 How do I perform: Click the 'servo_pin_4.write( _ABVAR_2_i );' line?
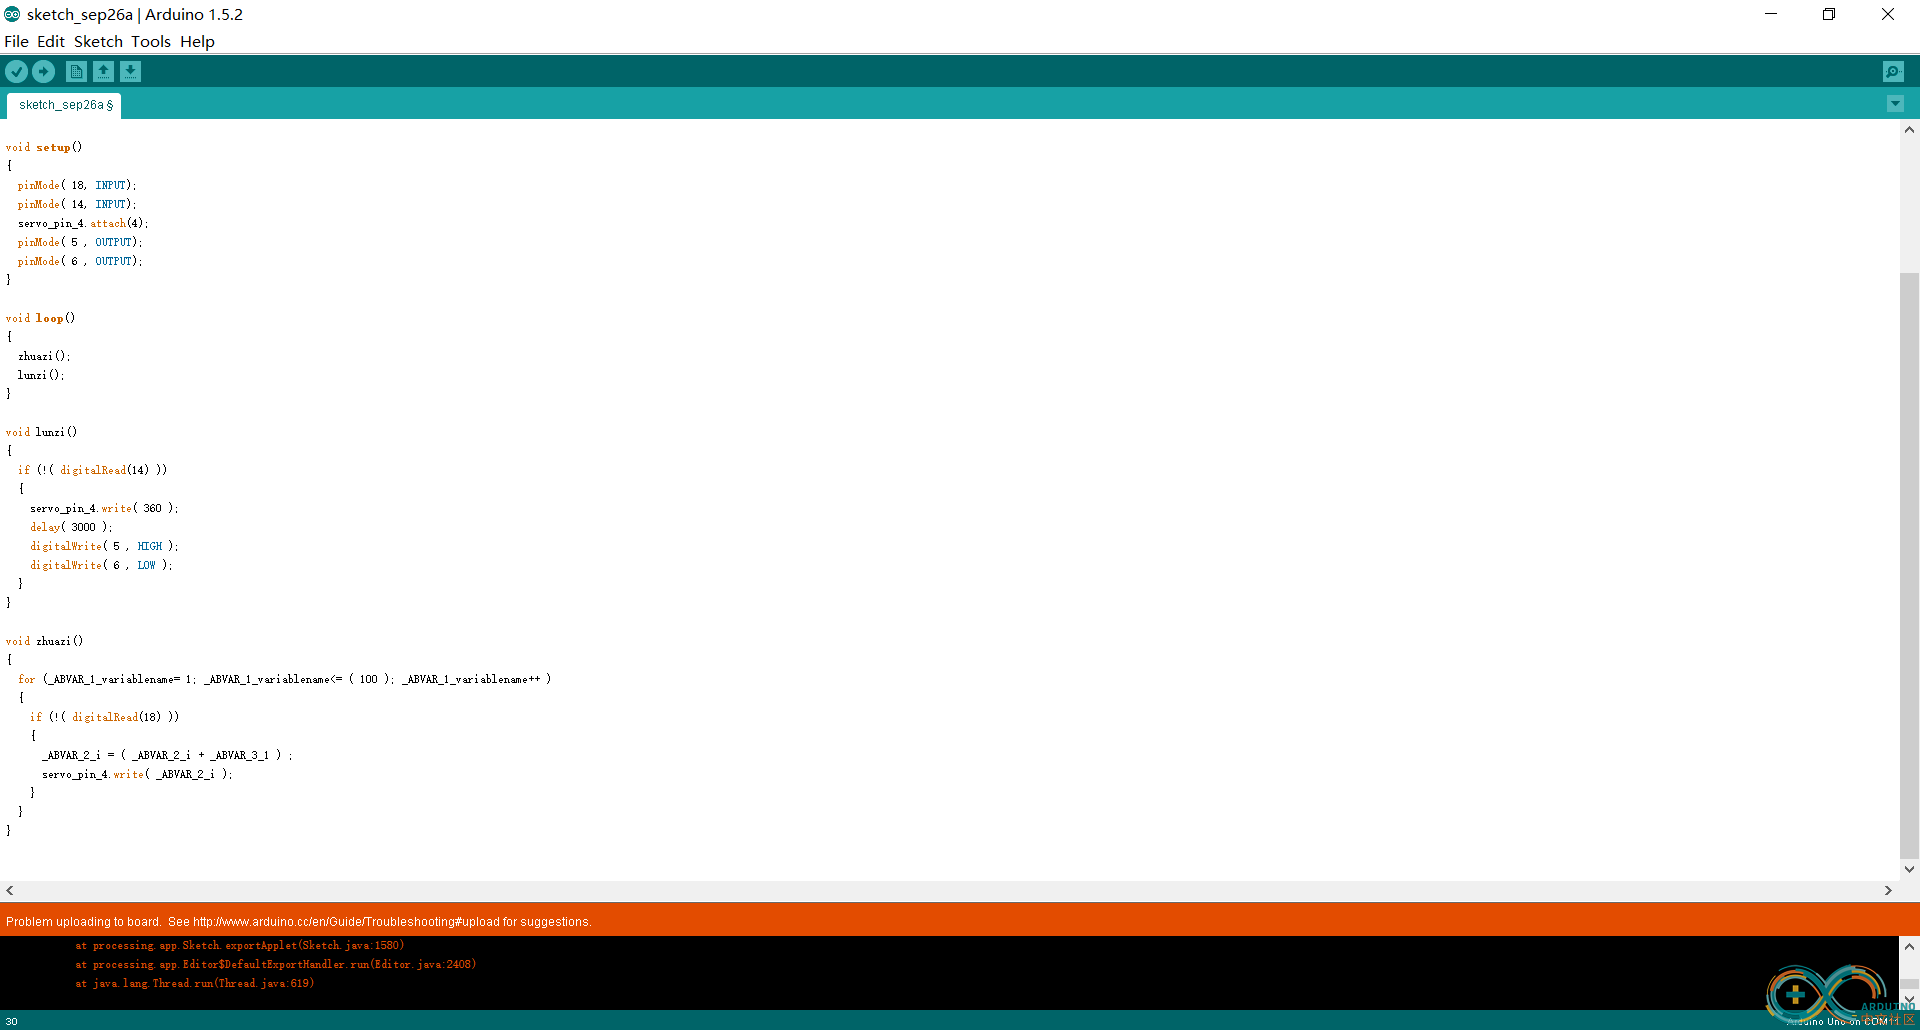click(137, 774)
